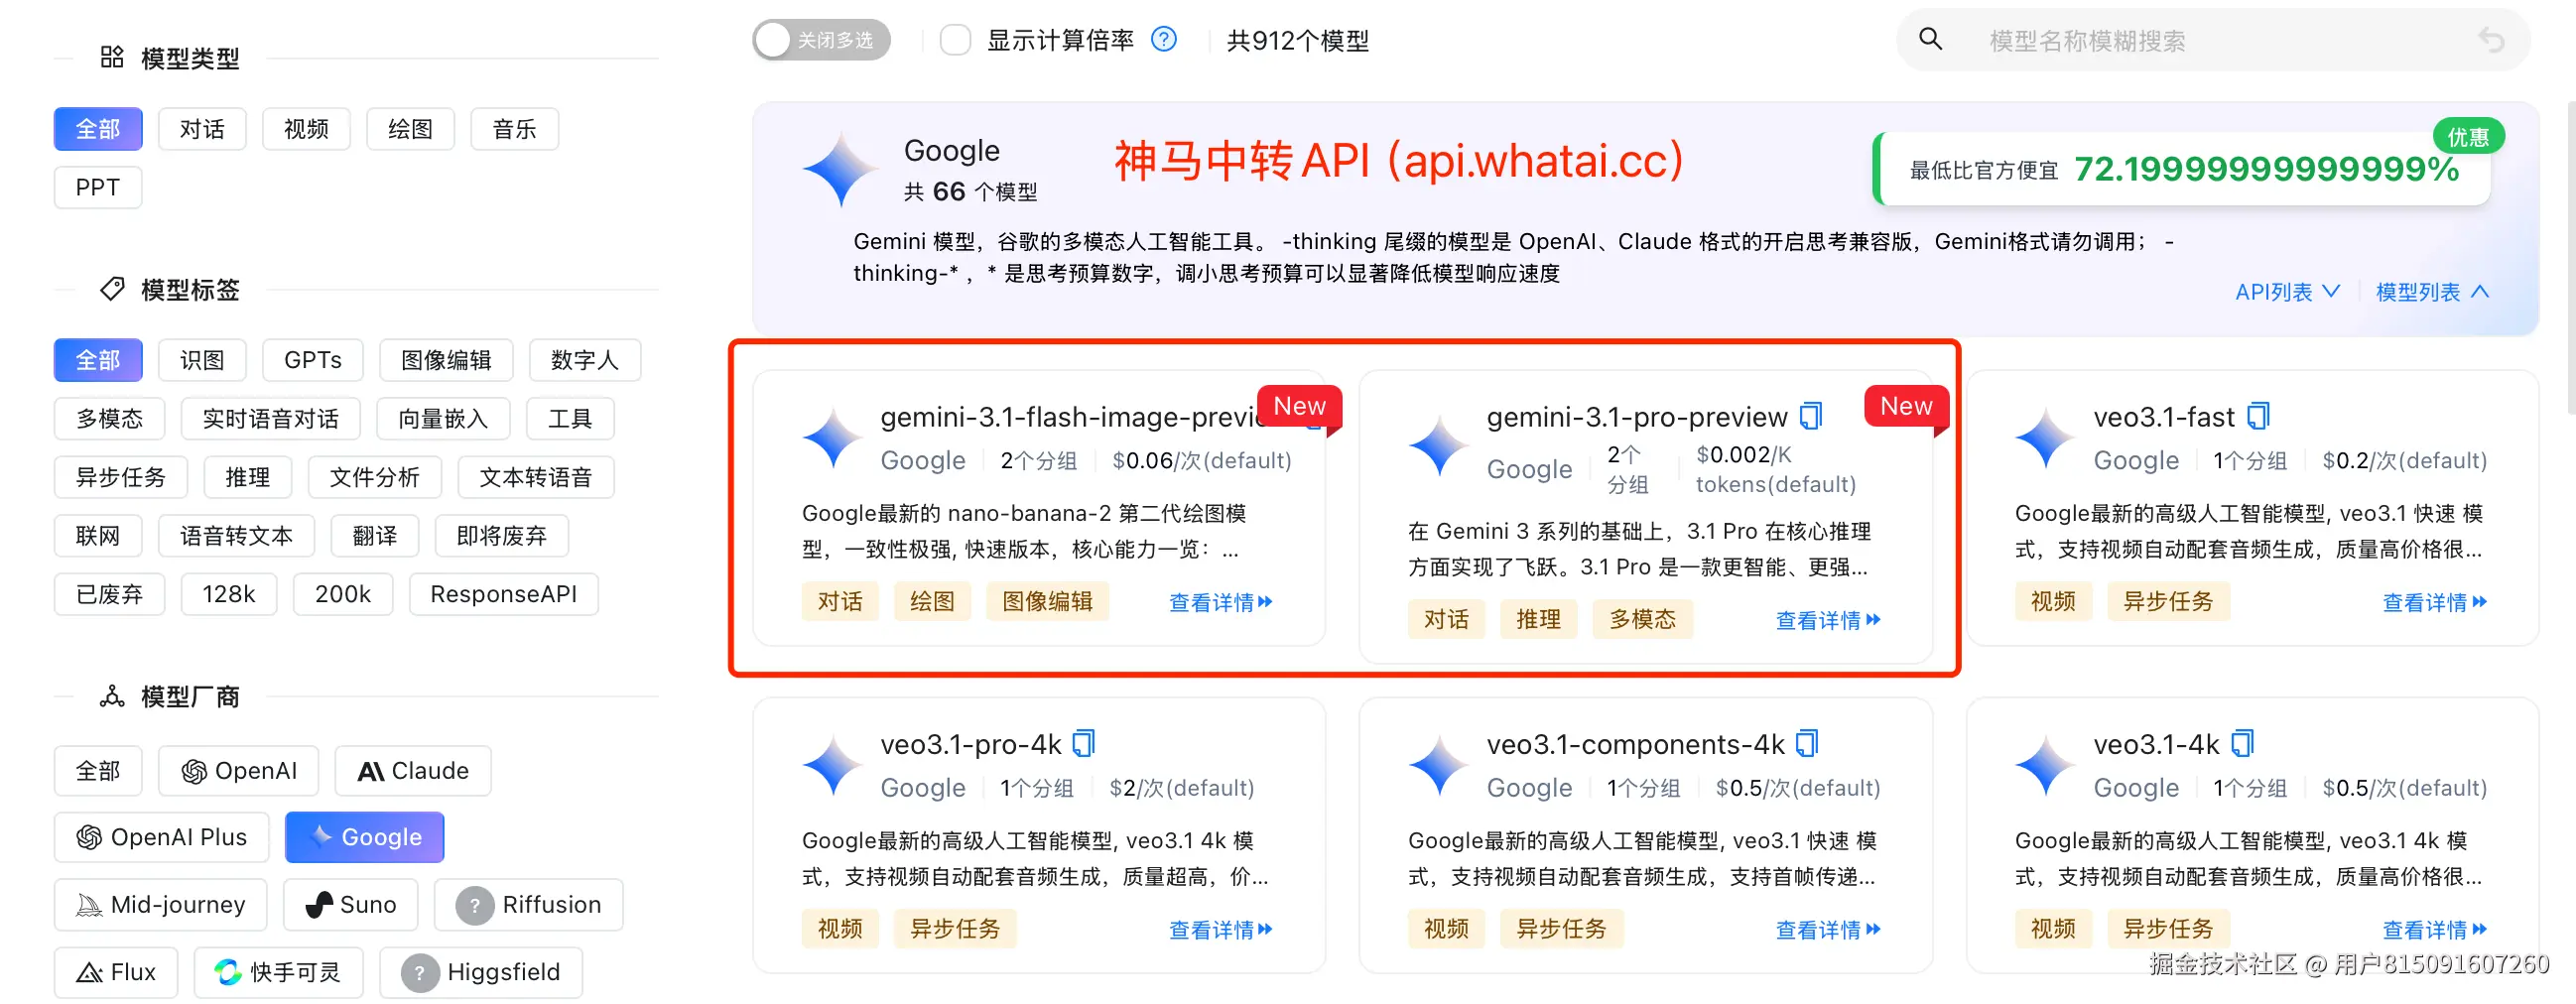
Task: Click the page vertical scrollbar
Action: [2571, 257]
